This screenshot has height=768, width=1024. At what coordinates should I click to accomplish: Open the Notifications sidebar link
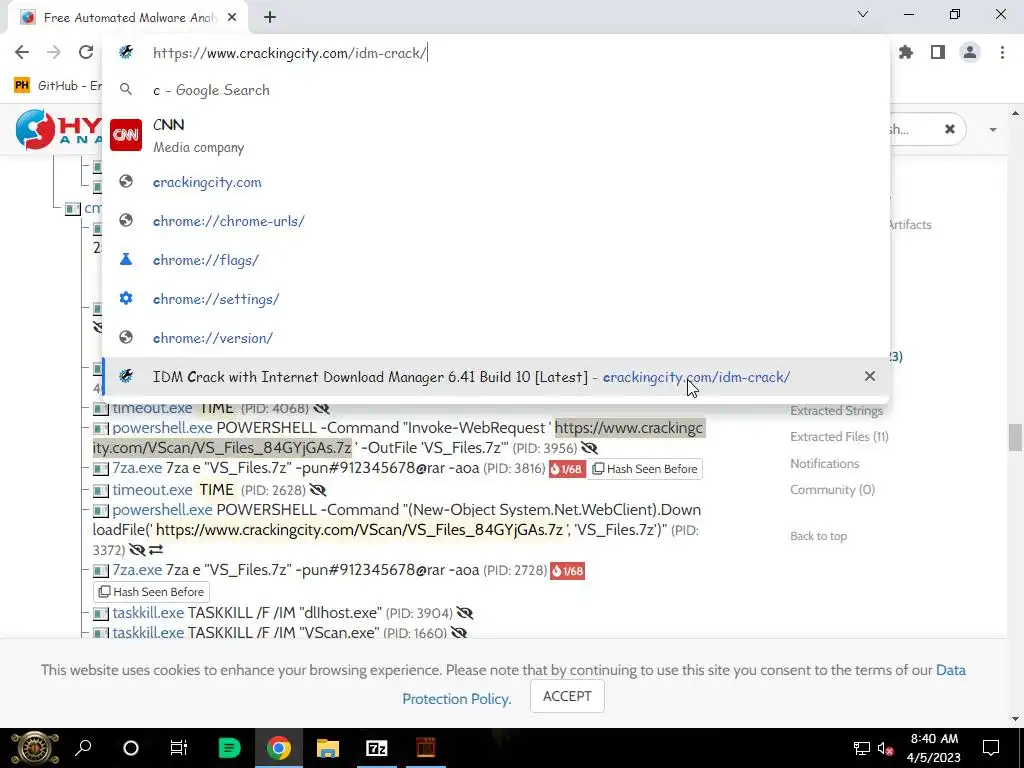[x=825, y=464]
